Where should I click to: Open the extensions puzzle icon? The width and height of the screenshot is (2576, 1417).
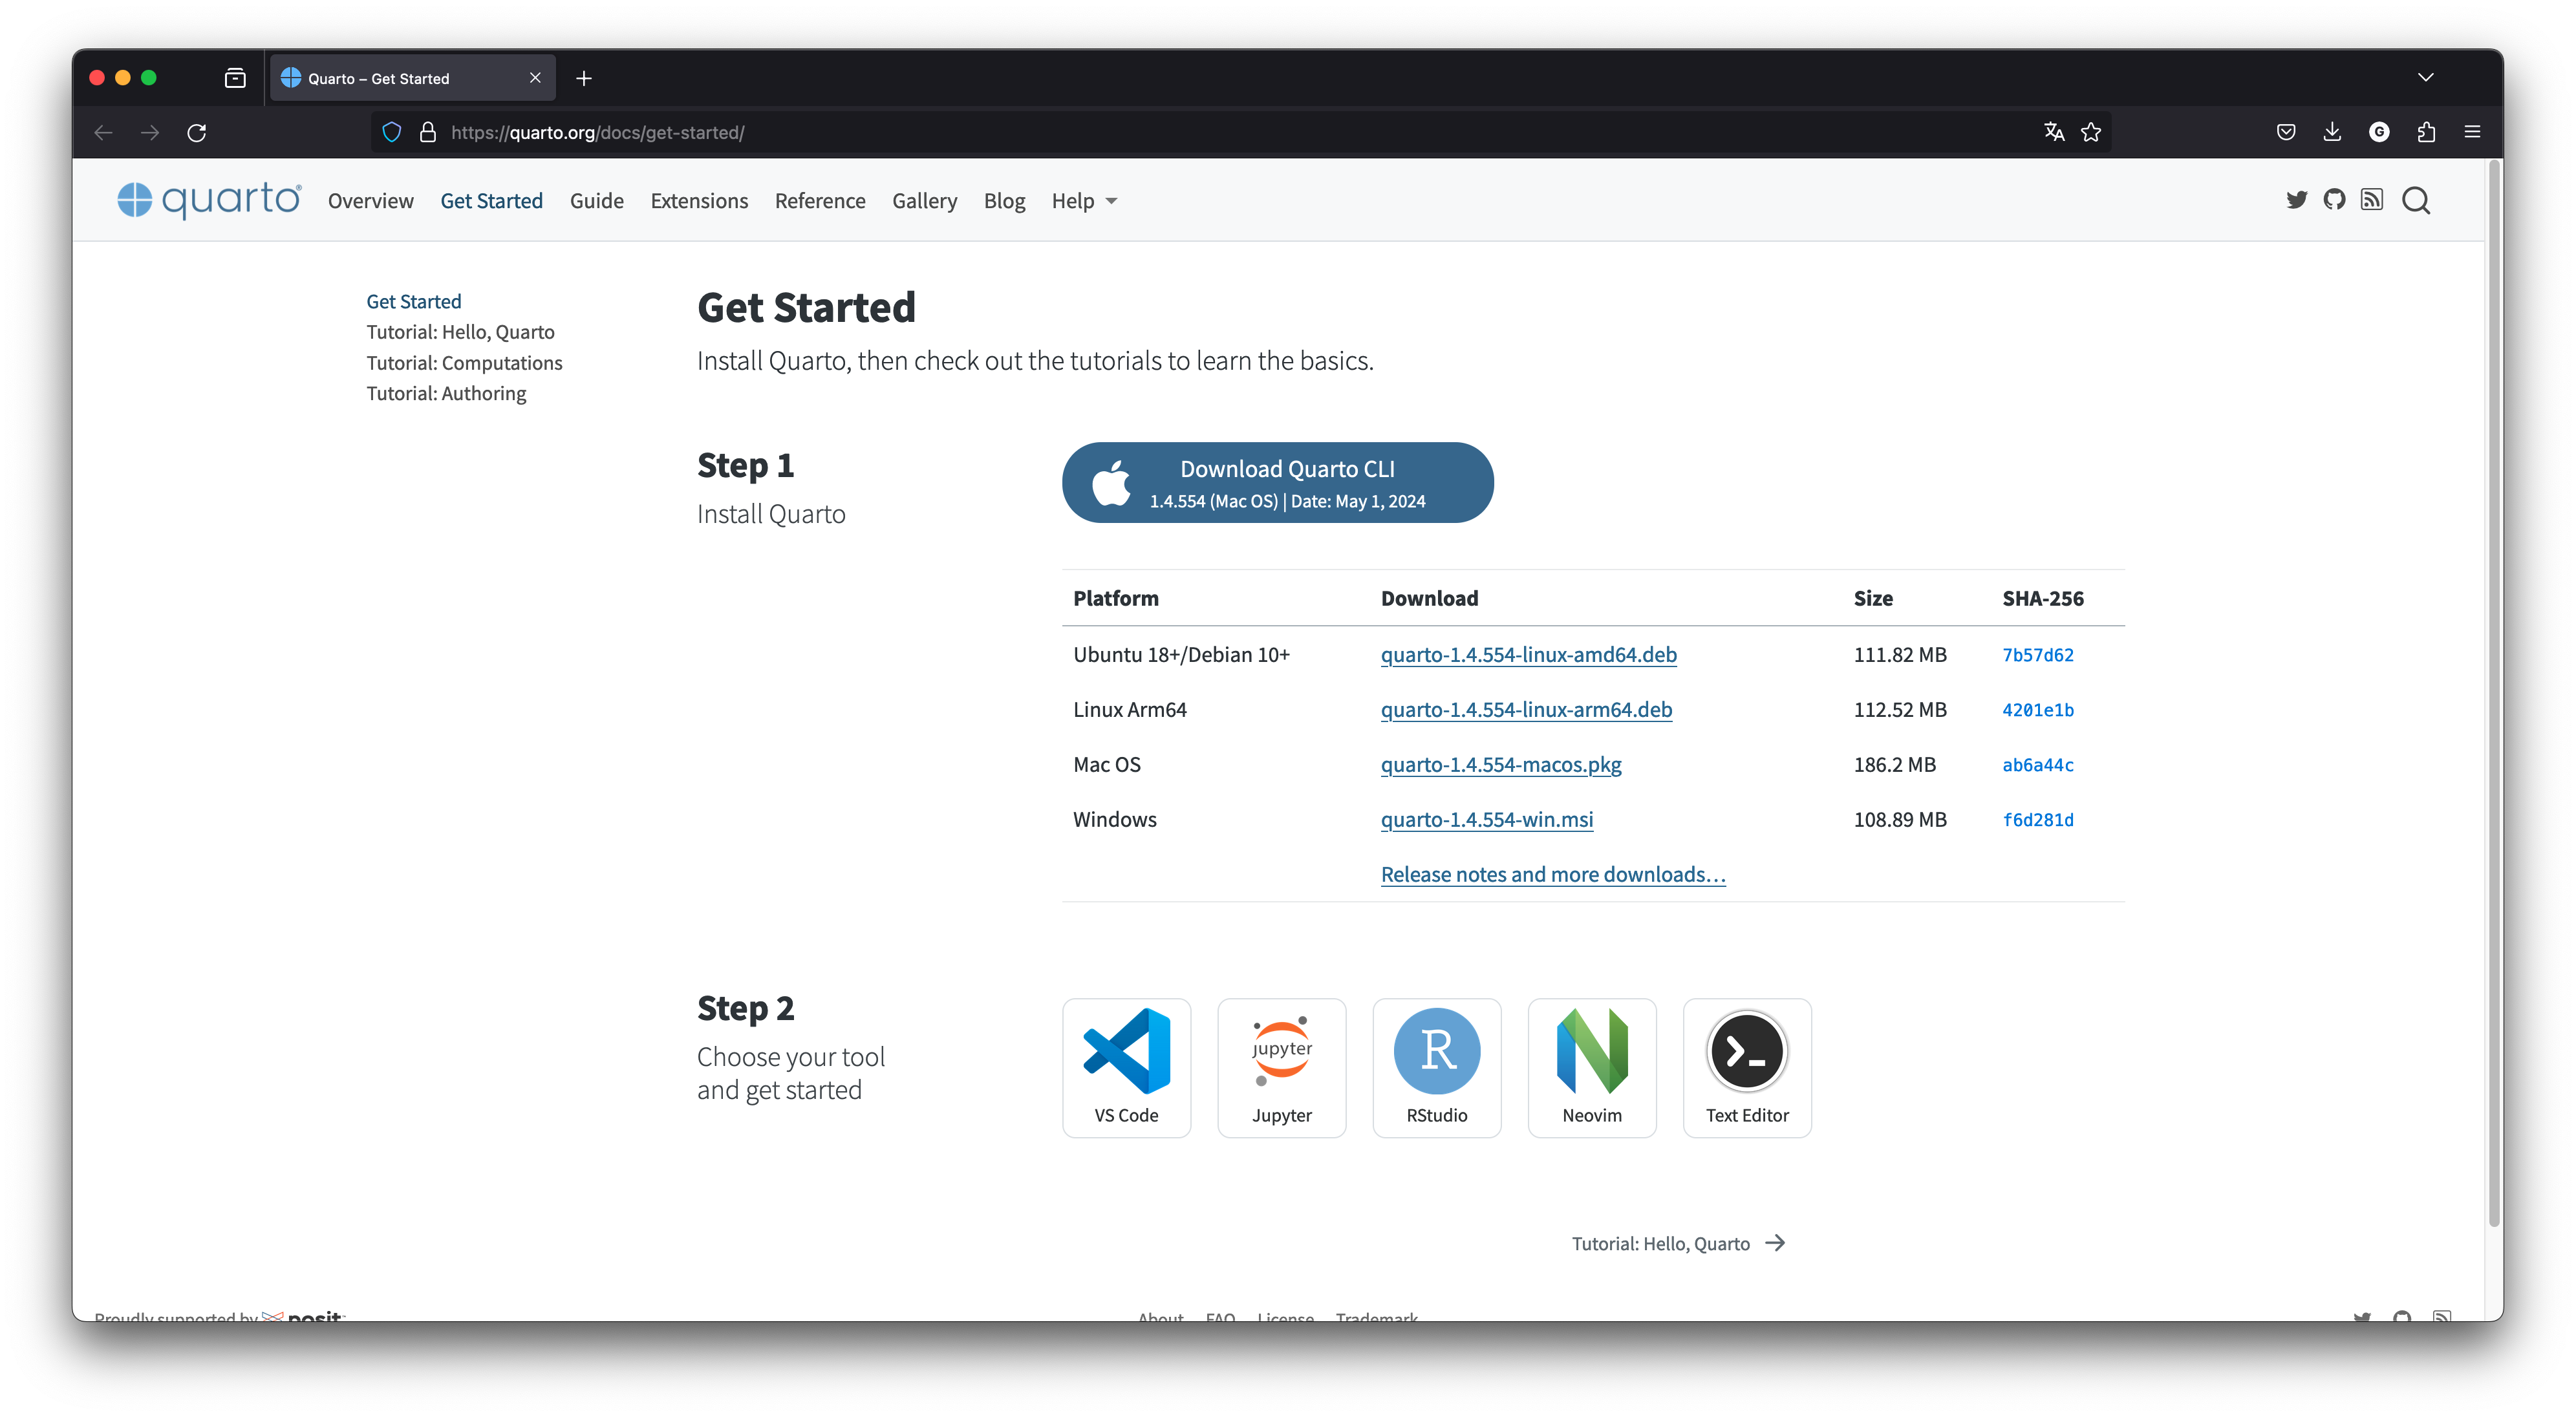[x=2426, y=132]
